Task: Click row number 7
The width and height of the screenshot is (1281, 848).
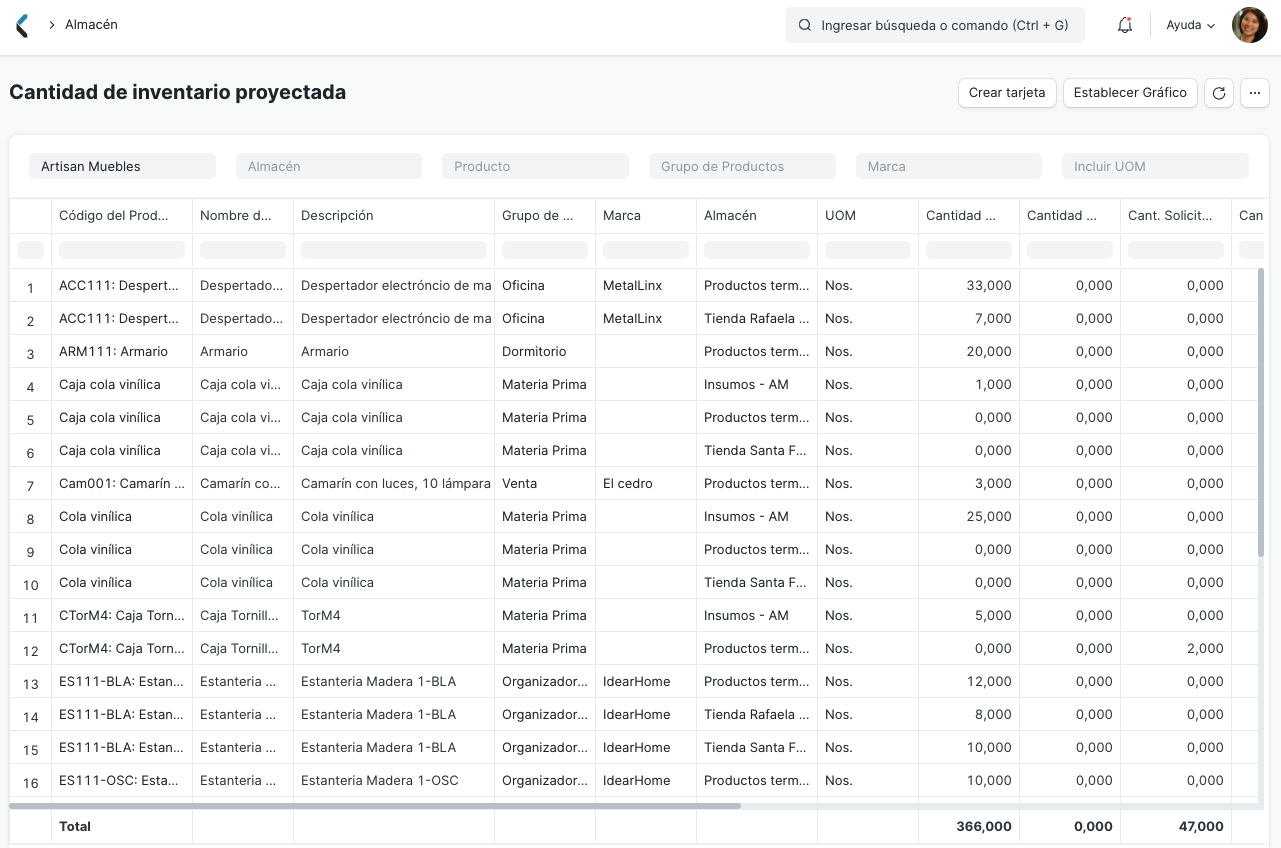Action: click(31, 485)
